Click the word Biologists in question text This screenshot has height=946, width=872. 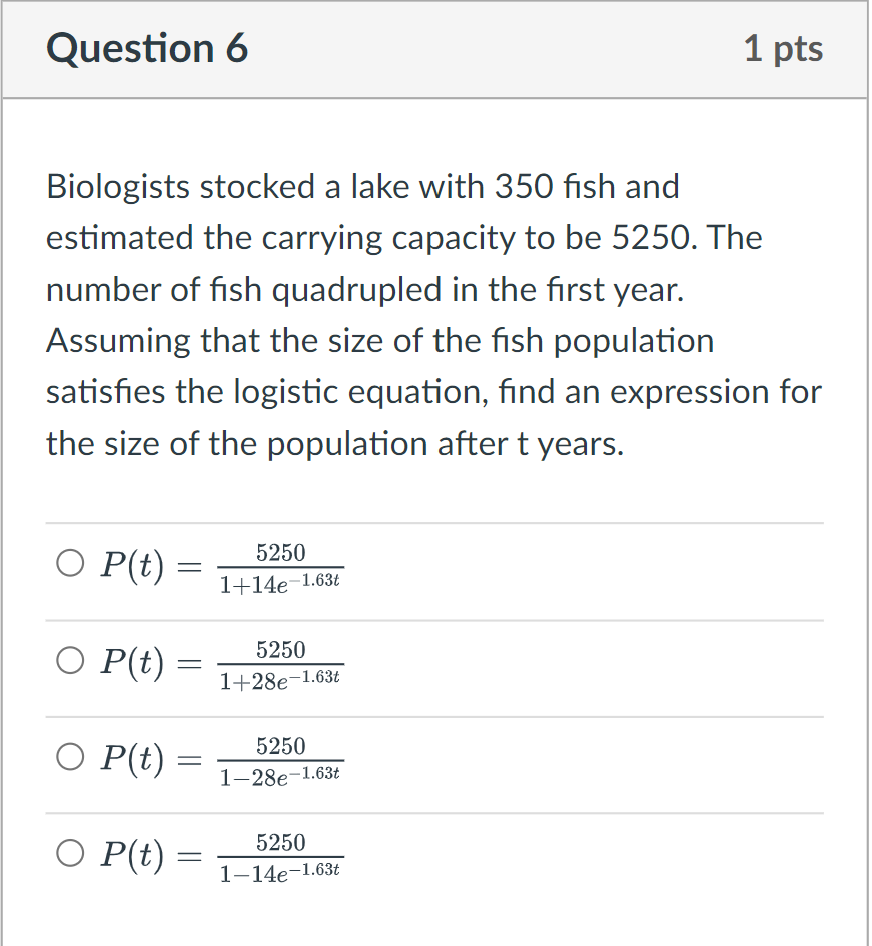click(118, 186)
